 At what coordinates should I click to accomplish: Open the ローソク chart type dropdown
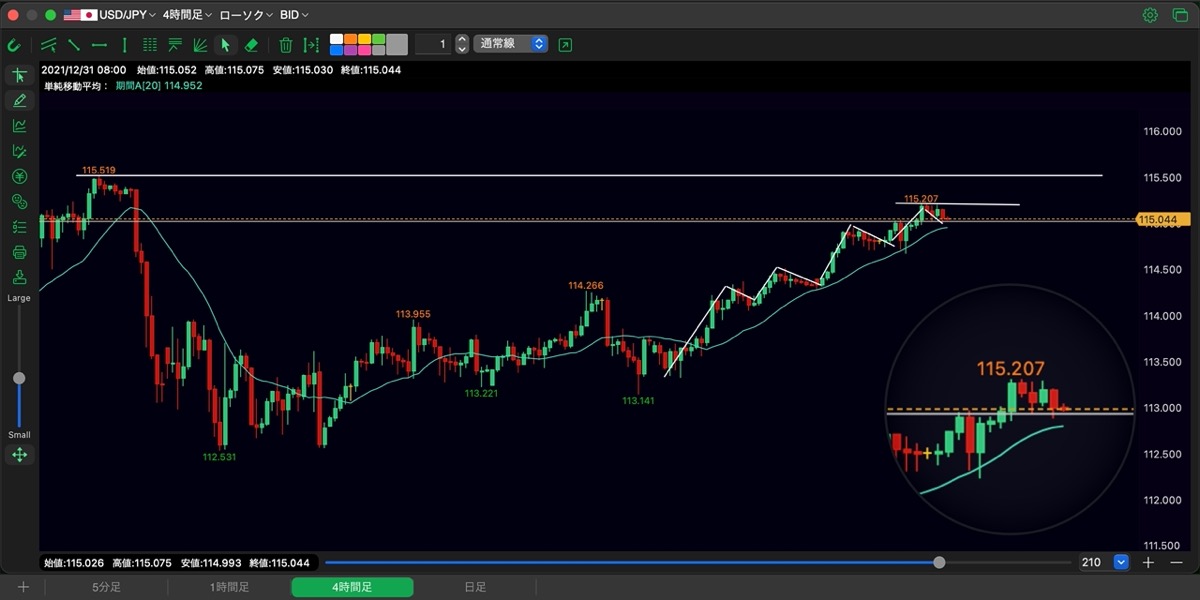[x=245, y=15]
